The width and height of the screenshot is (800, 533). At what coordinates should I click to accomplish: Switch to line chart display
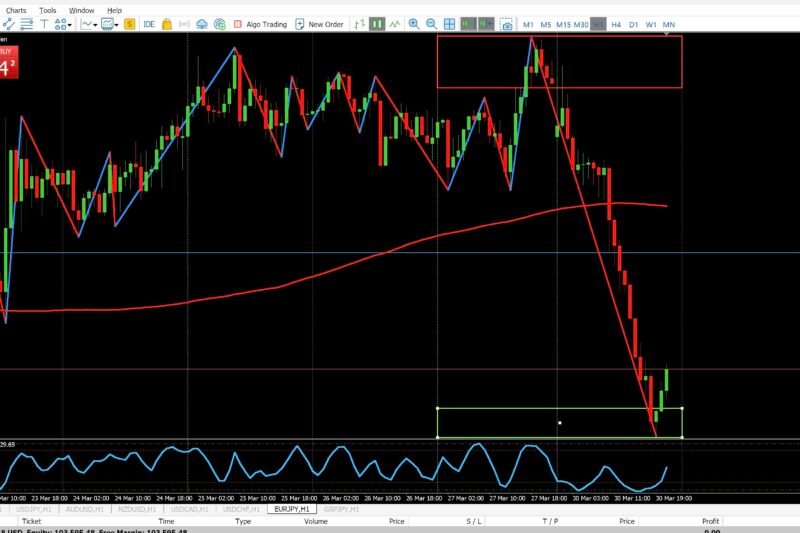click(394, 24)
